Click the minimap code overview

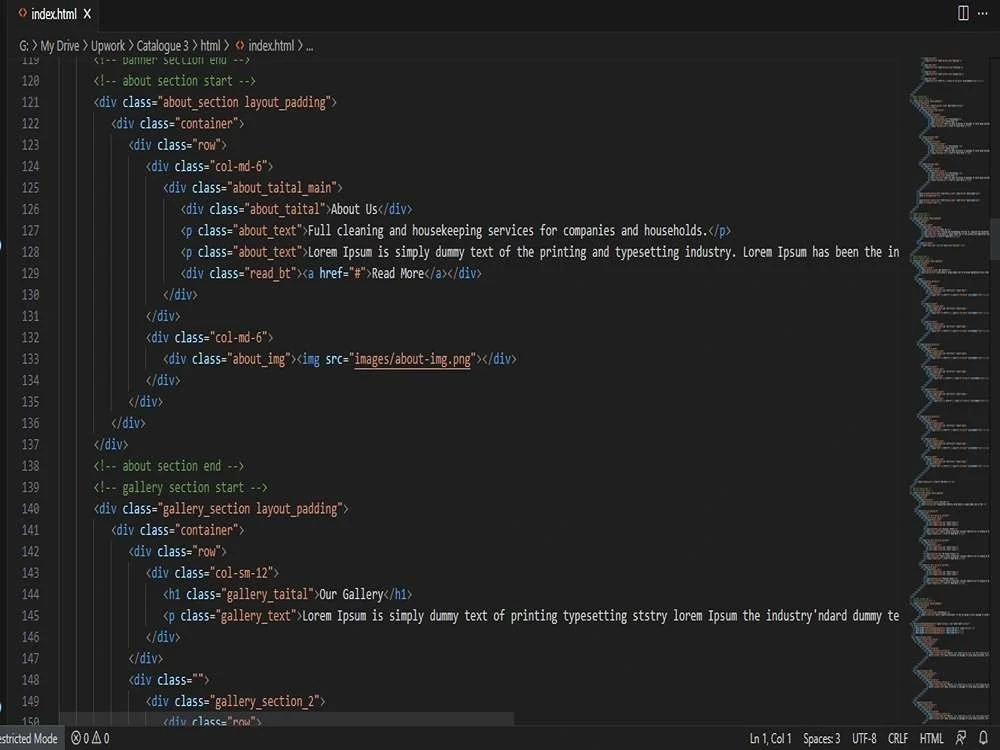(x=949, y=389)
